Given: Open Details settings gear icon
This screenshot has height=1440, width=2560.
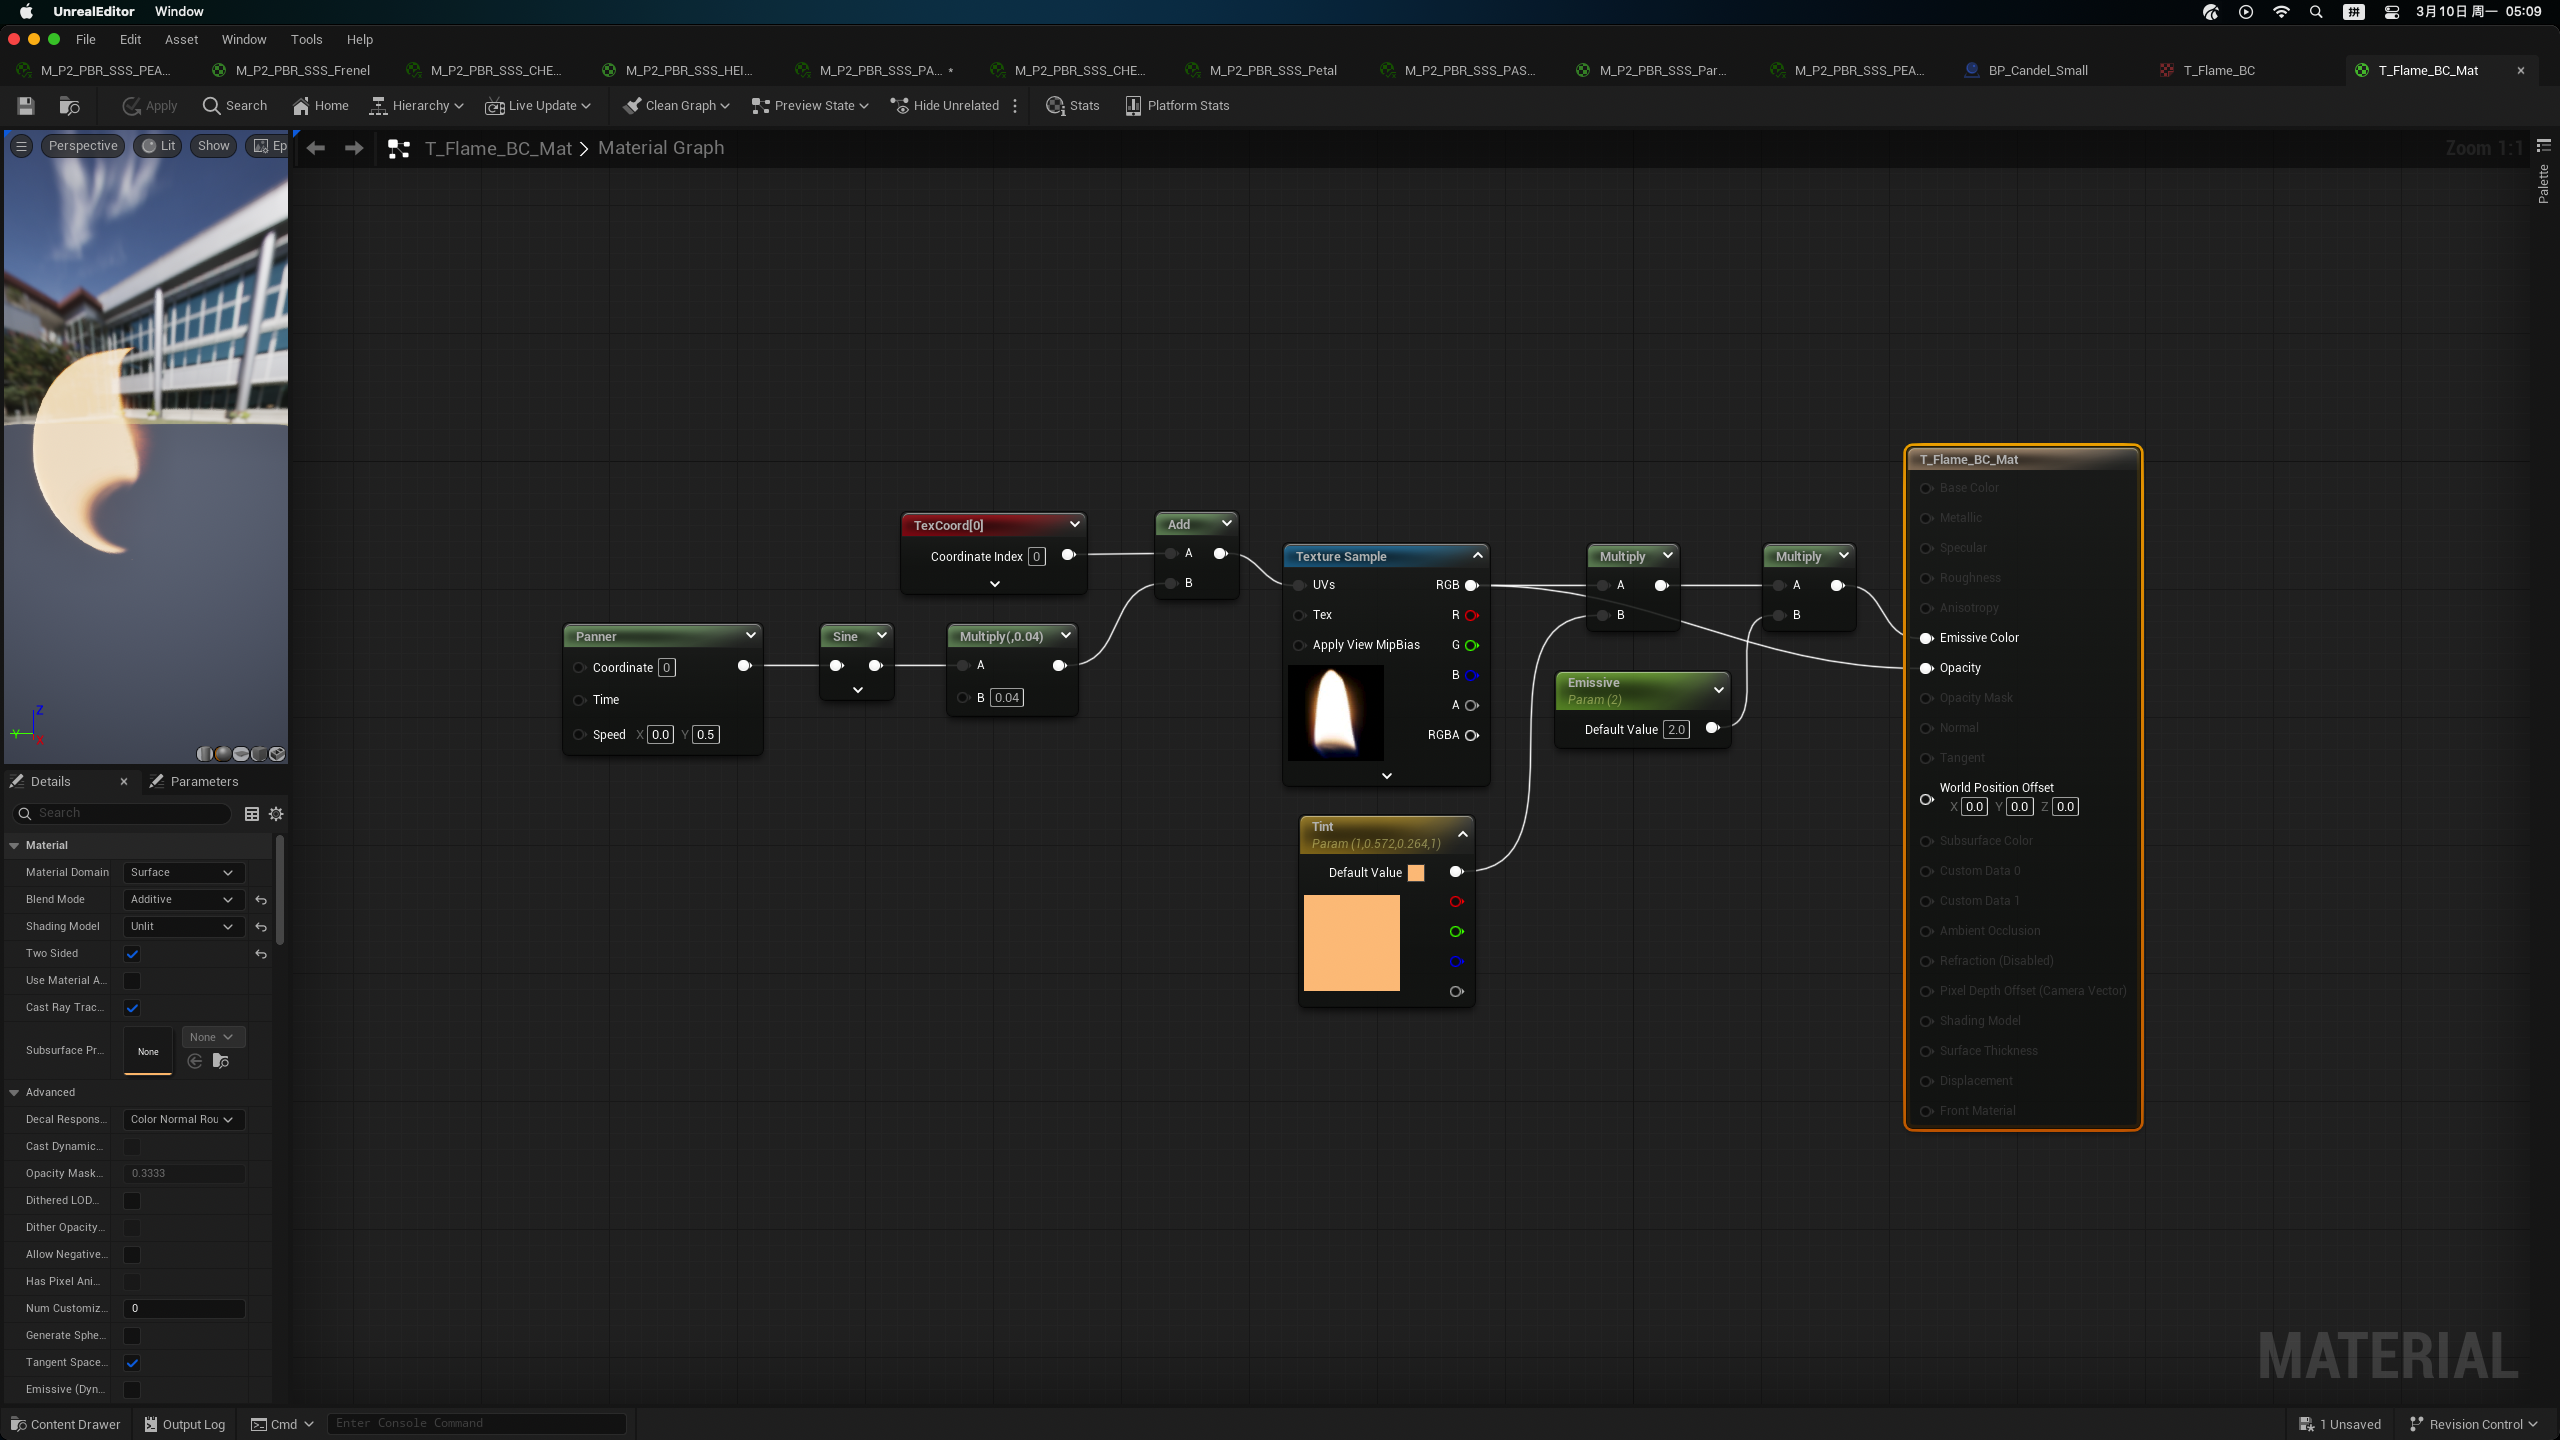Looking at the screenshot, I should pyautogui.click(x=276, y=814).
